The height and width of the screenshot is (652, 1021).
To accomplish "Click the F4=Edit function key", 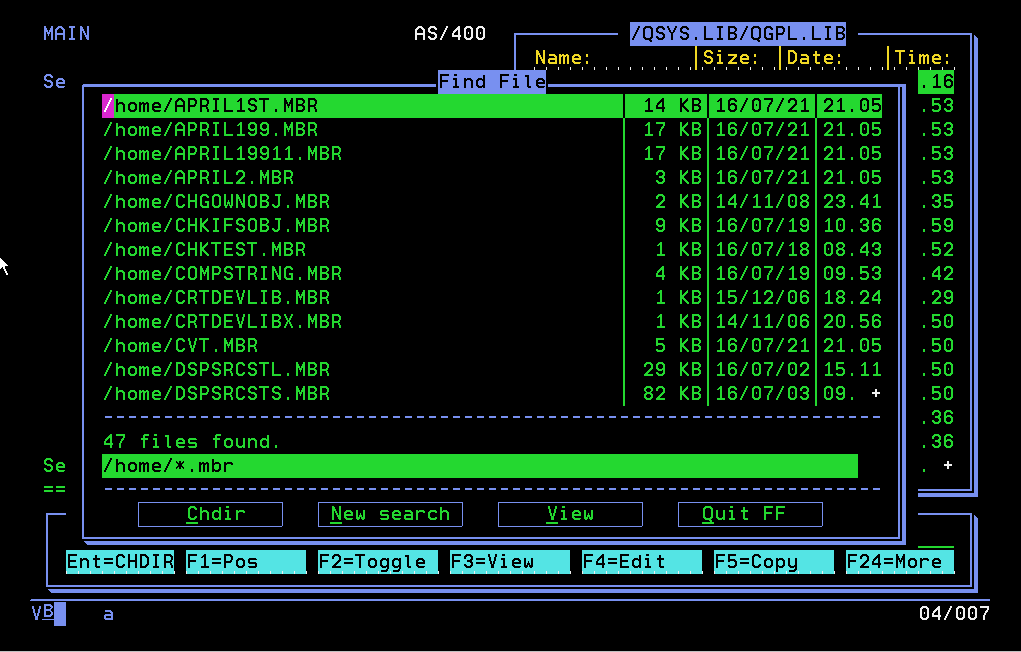I will click(x=642, y=561).
